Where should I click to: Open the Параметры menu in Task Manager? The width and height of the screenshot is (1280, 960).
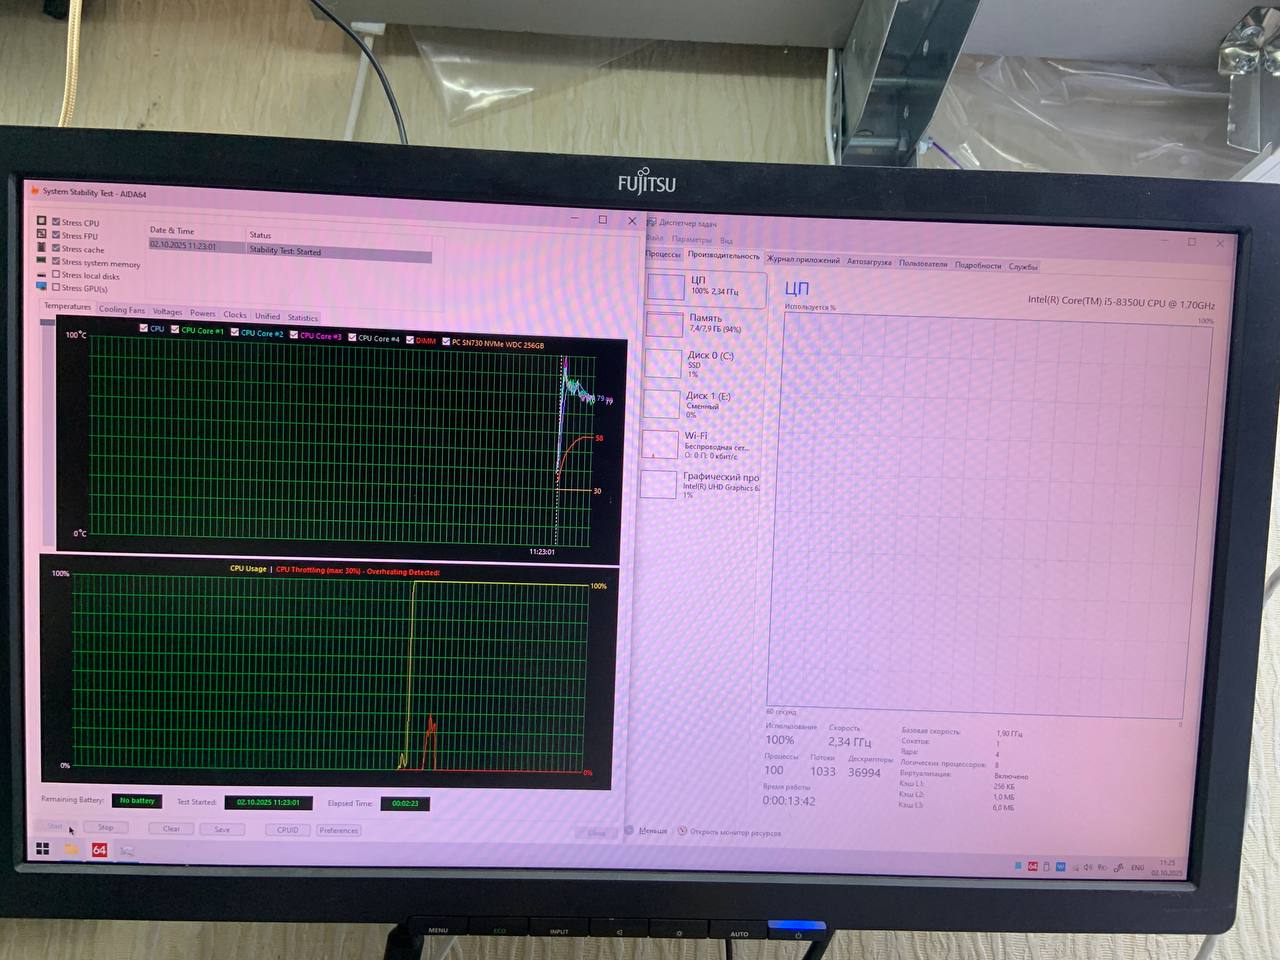(692, 240)
